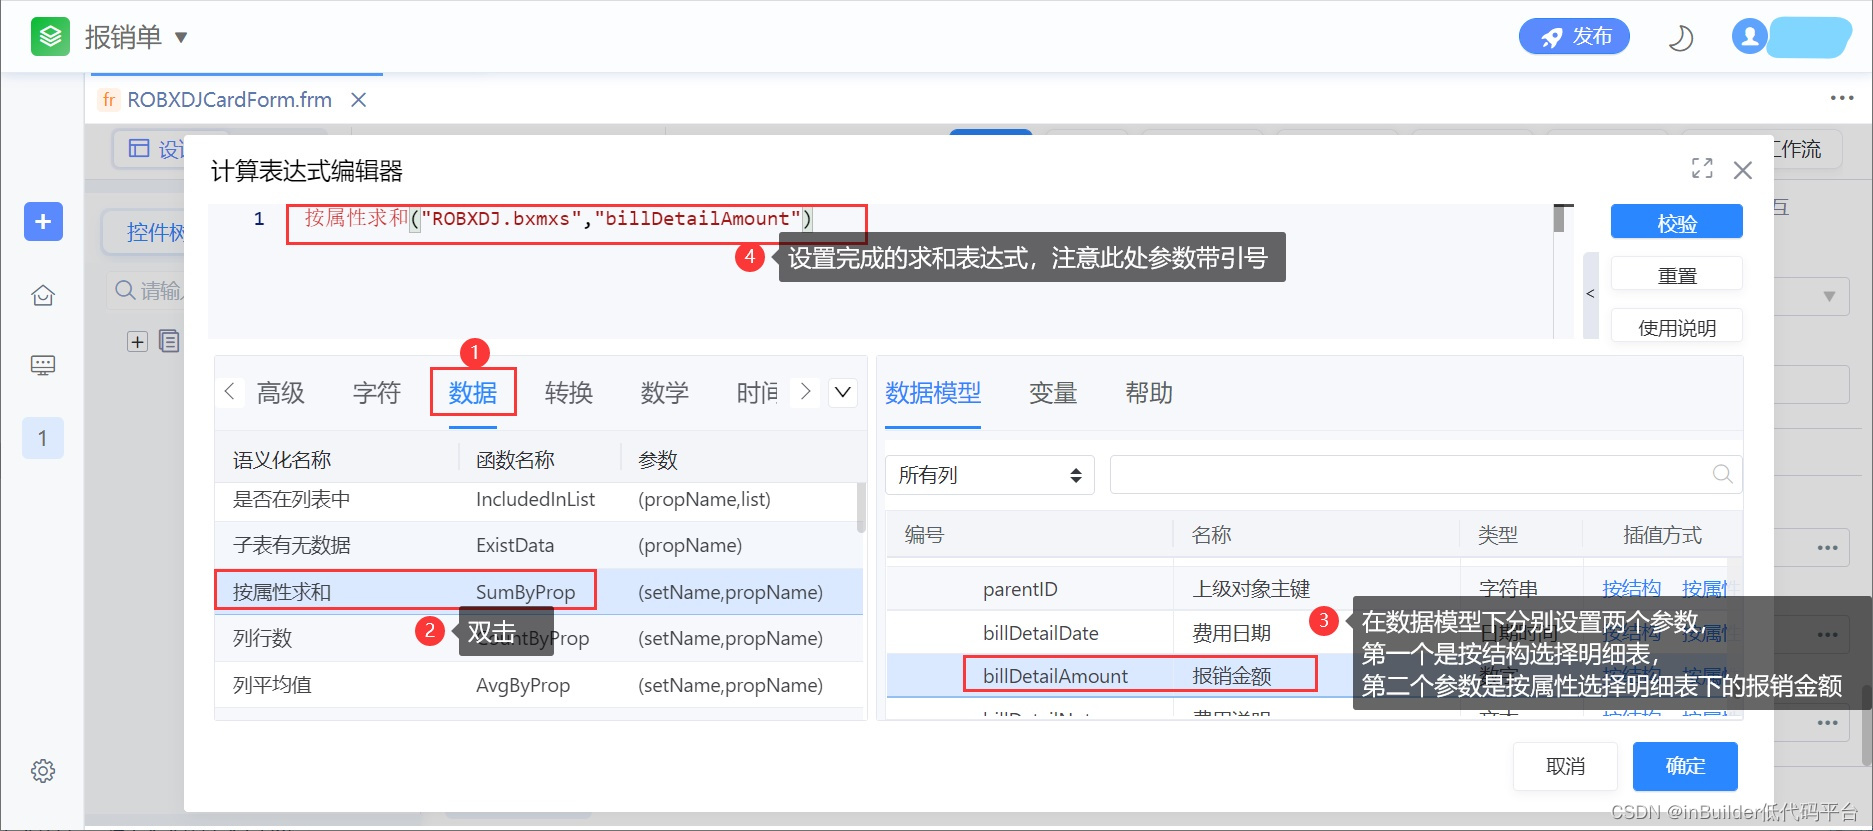Click the 发布 publish button
Viewport: 1873px width, 831px height.
point(1574,37)
